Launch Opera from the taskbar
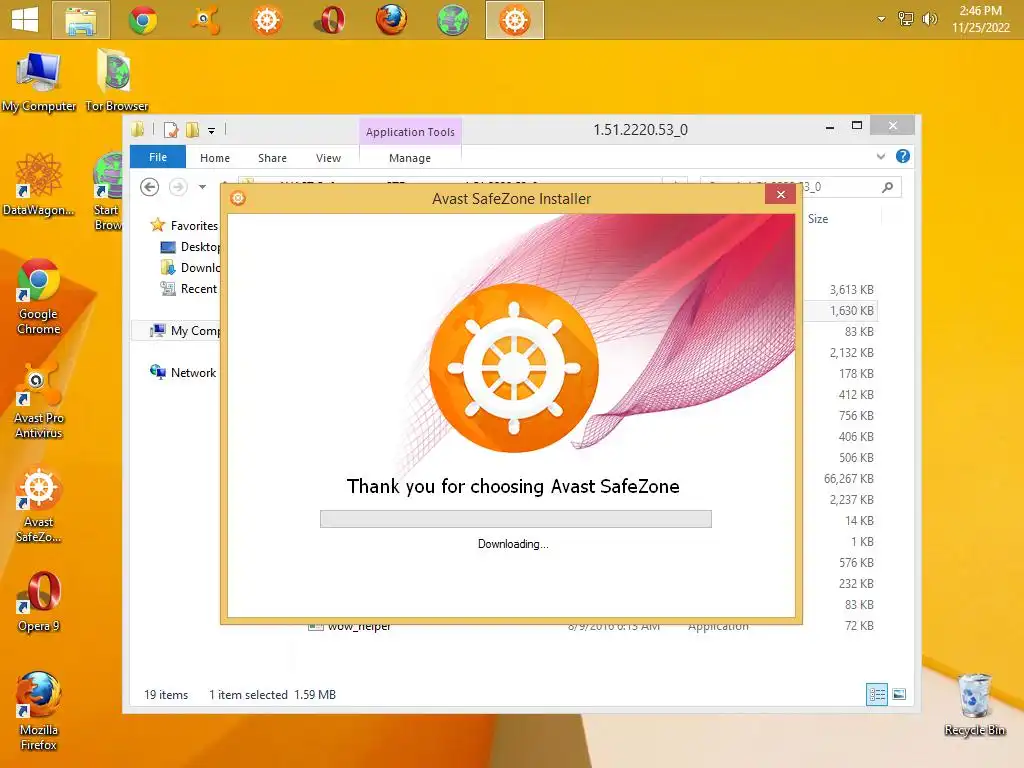The image size is (1024, 768). tap(330, 20)
